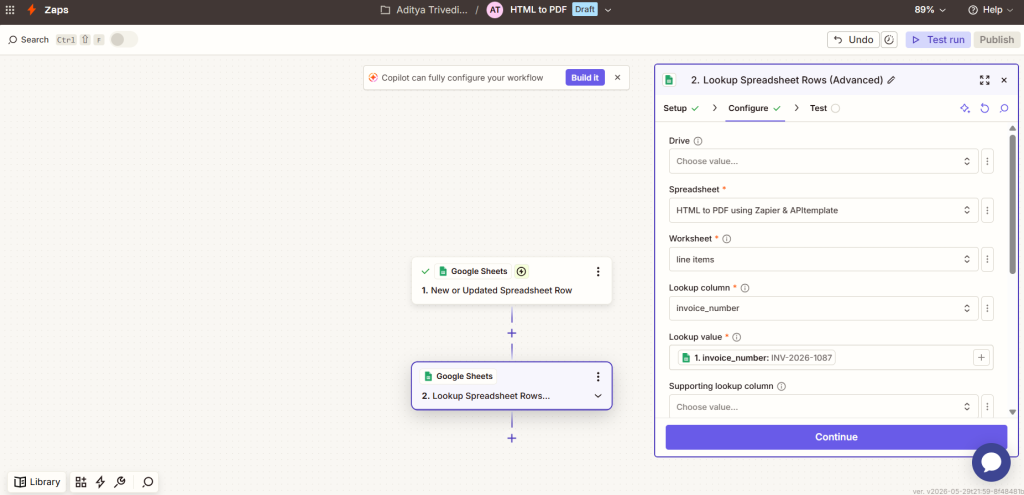This screenshot has height=495, width=1024.
Task: Dismiss the Copilot banner
Action: click(617, 77)
